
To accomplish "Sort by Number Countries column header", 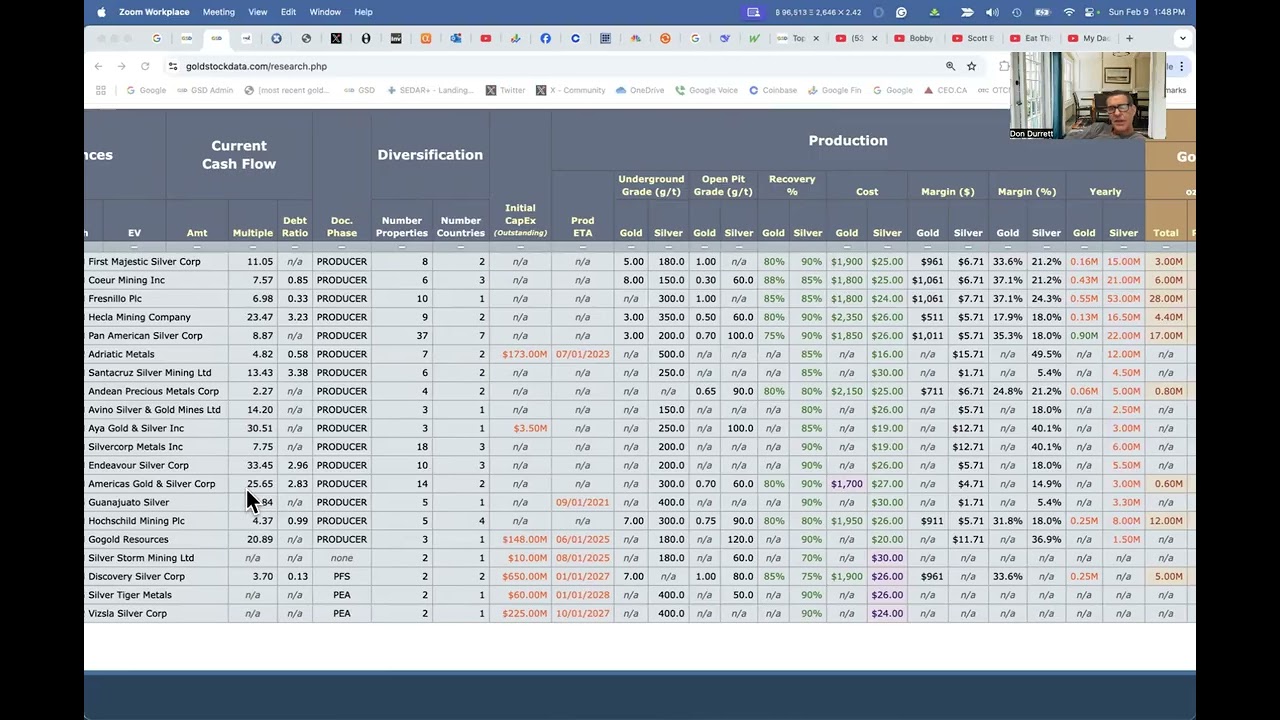I will click(x=461, y=227).
